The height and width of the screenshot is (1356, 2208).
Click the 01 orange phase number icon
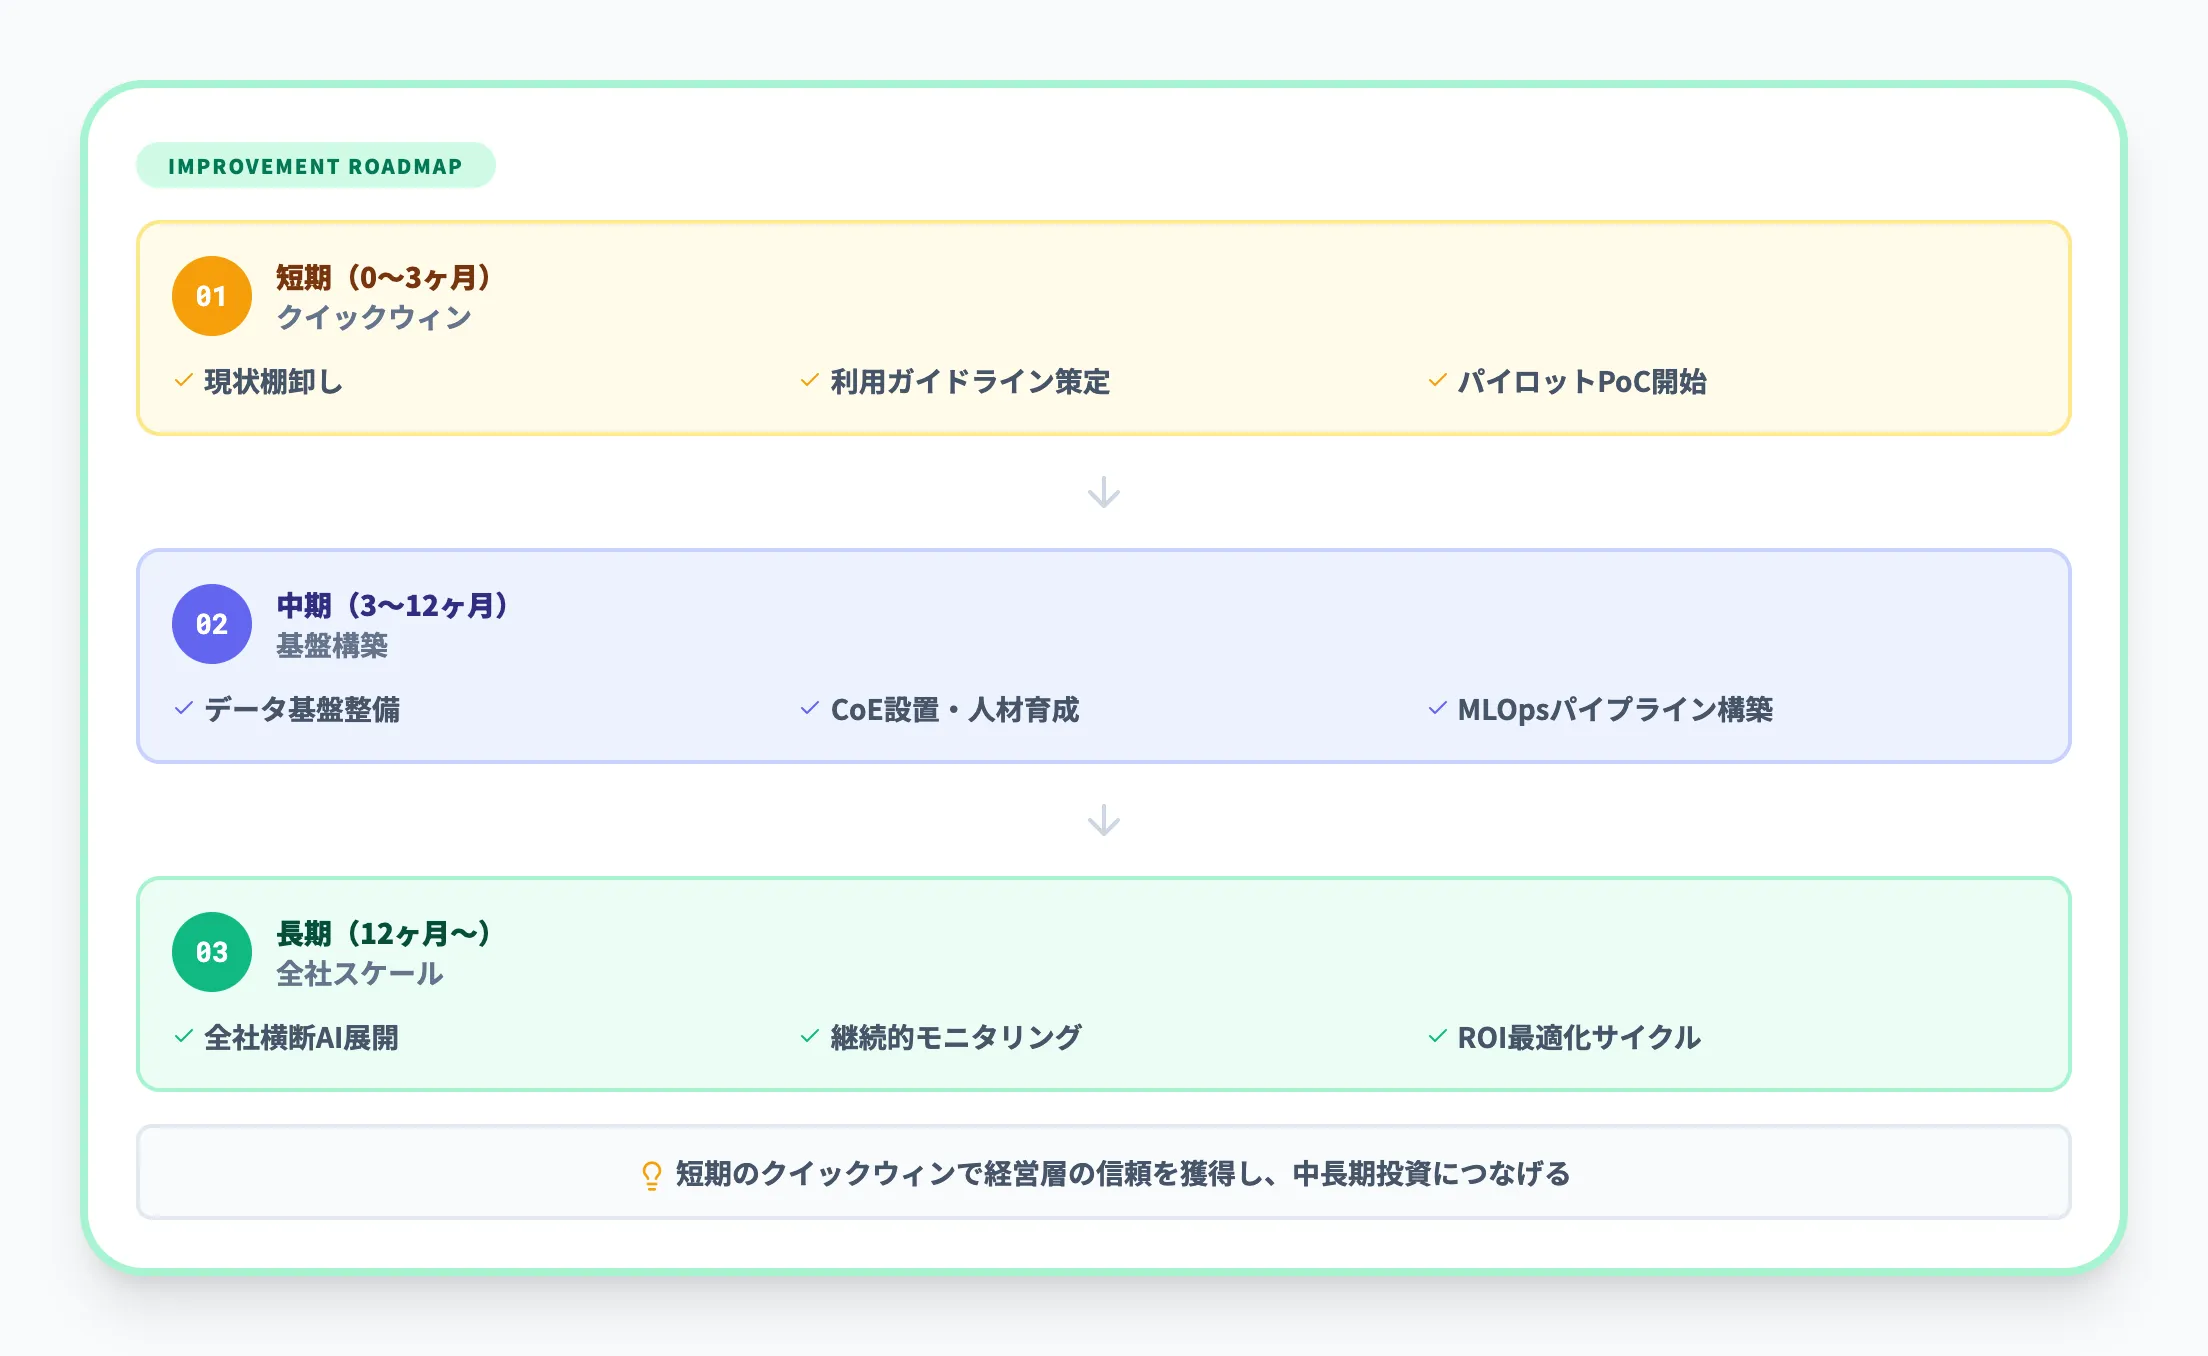click(211, 295)
